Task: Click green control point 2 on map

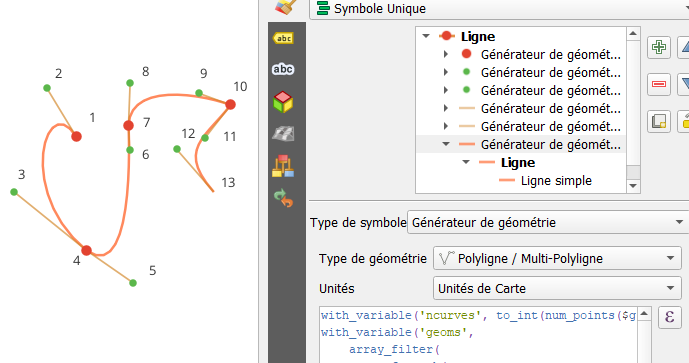Action: [x=47, y=88]
